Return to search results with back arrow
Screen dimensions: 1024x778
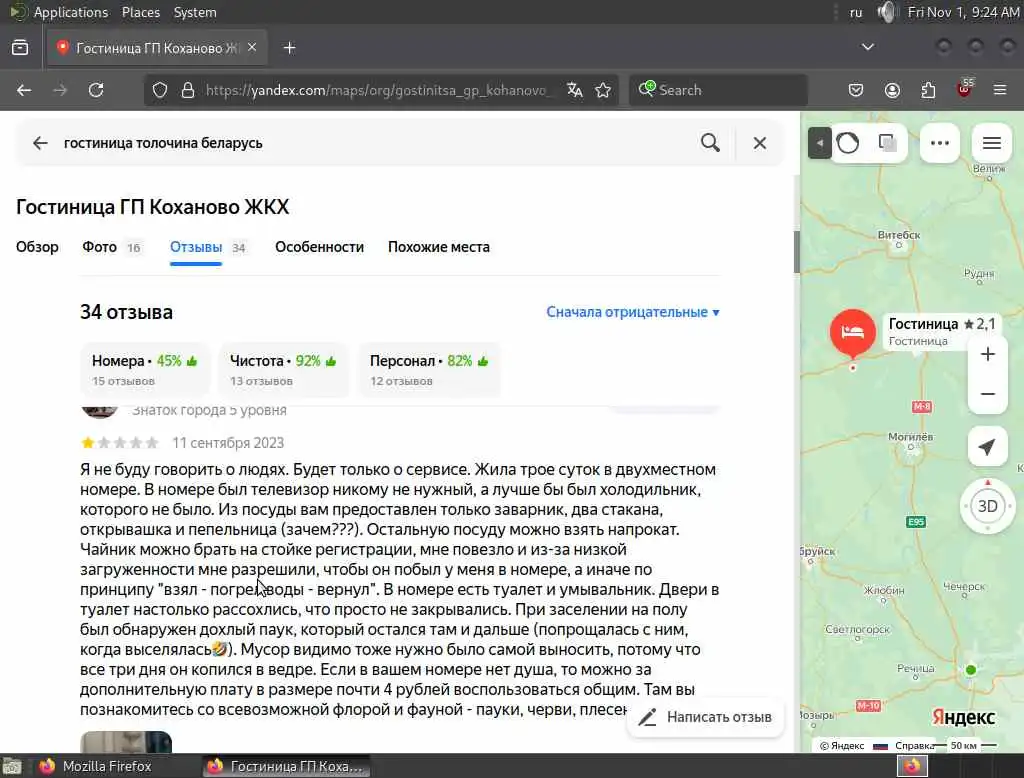coord(40,143)
